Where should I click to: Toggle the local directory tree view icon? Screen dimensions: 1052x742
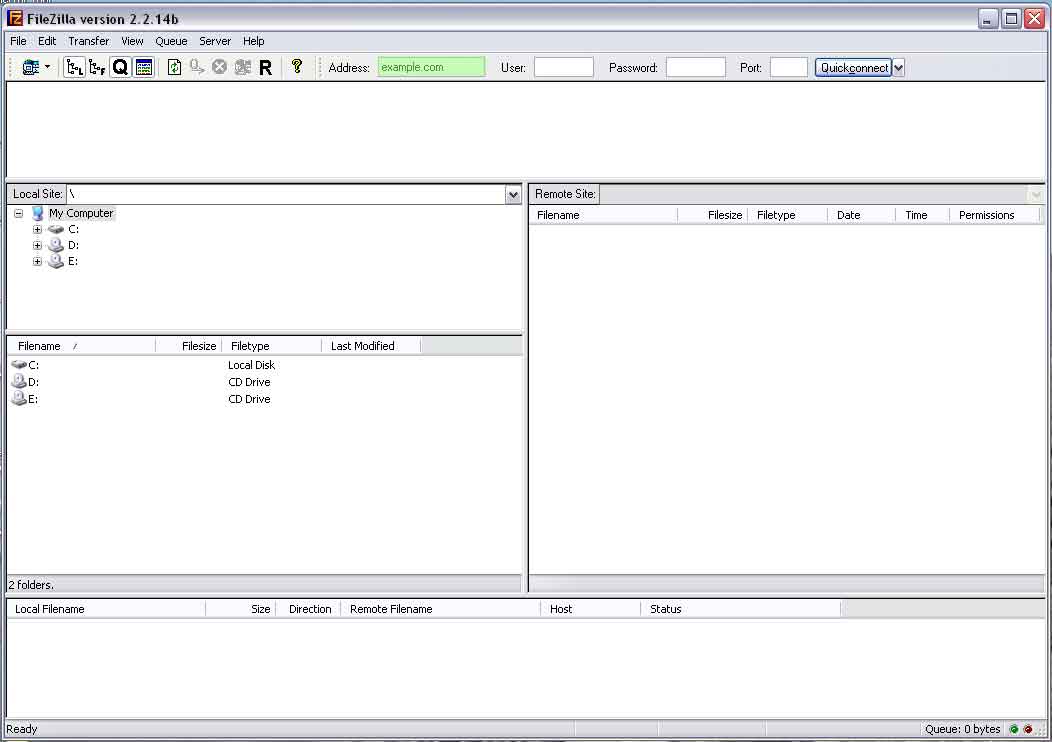point(74,67)
